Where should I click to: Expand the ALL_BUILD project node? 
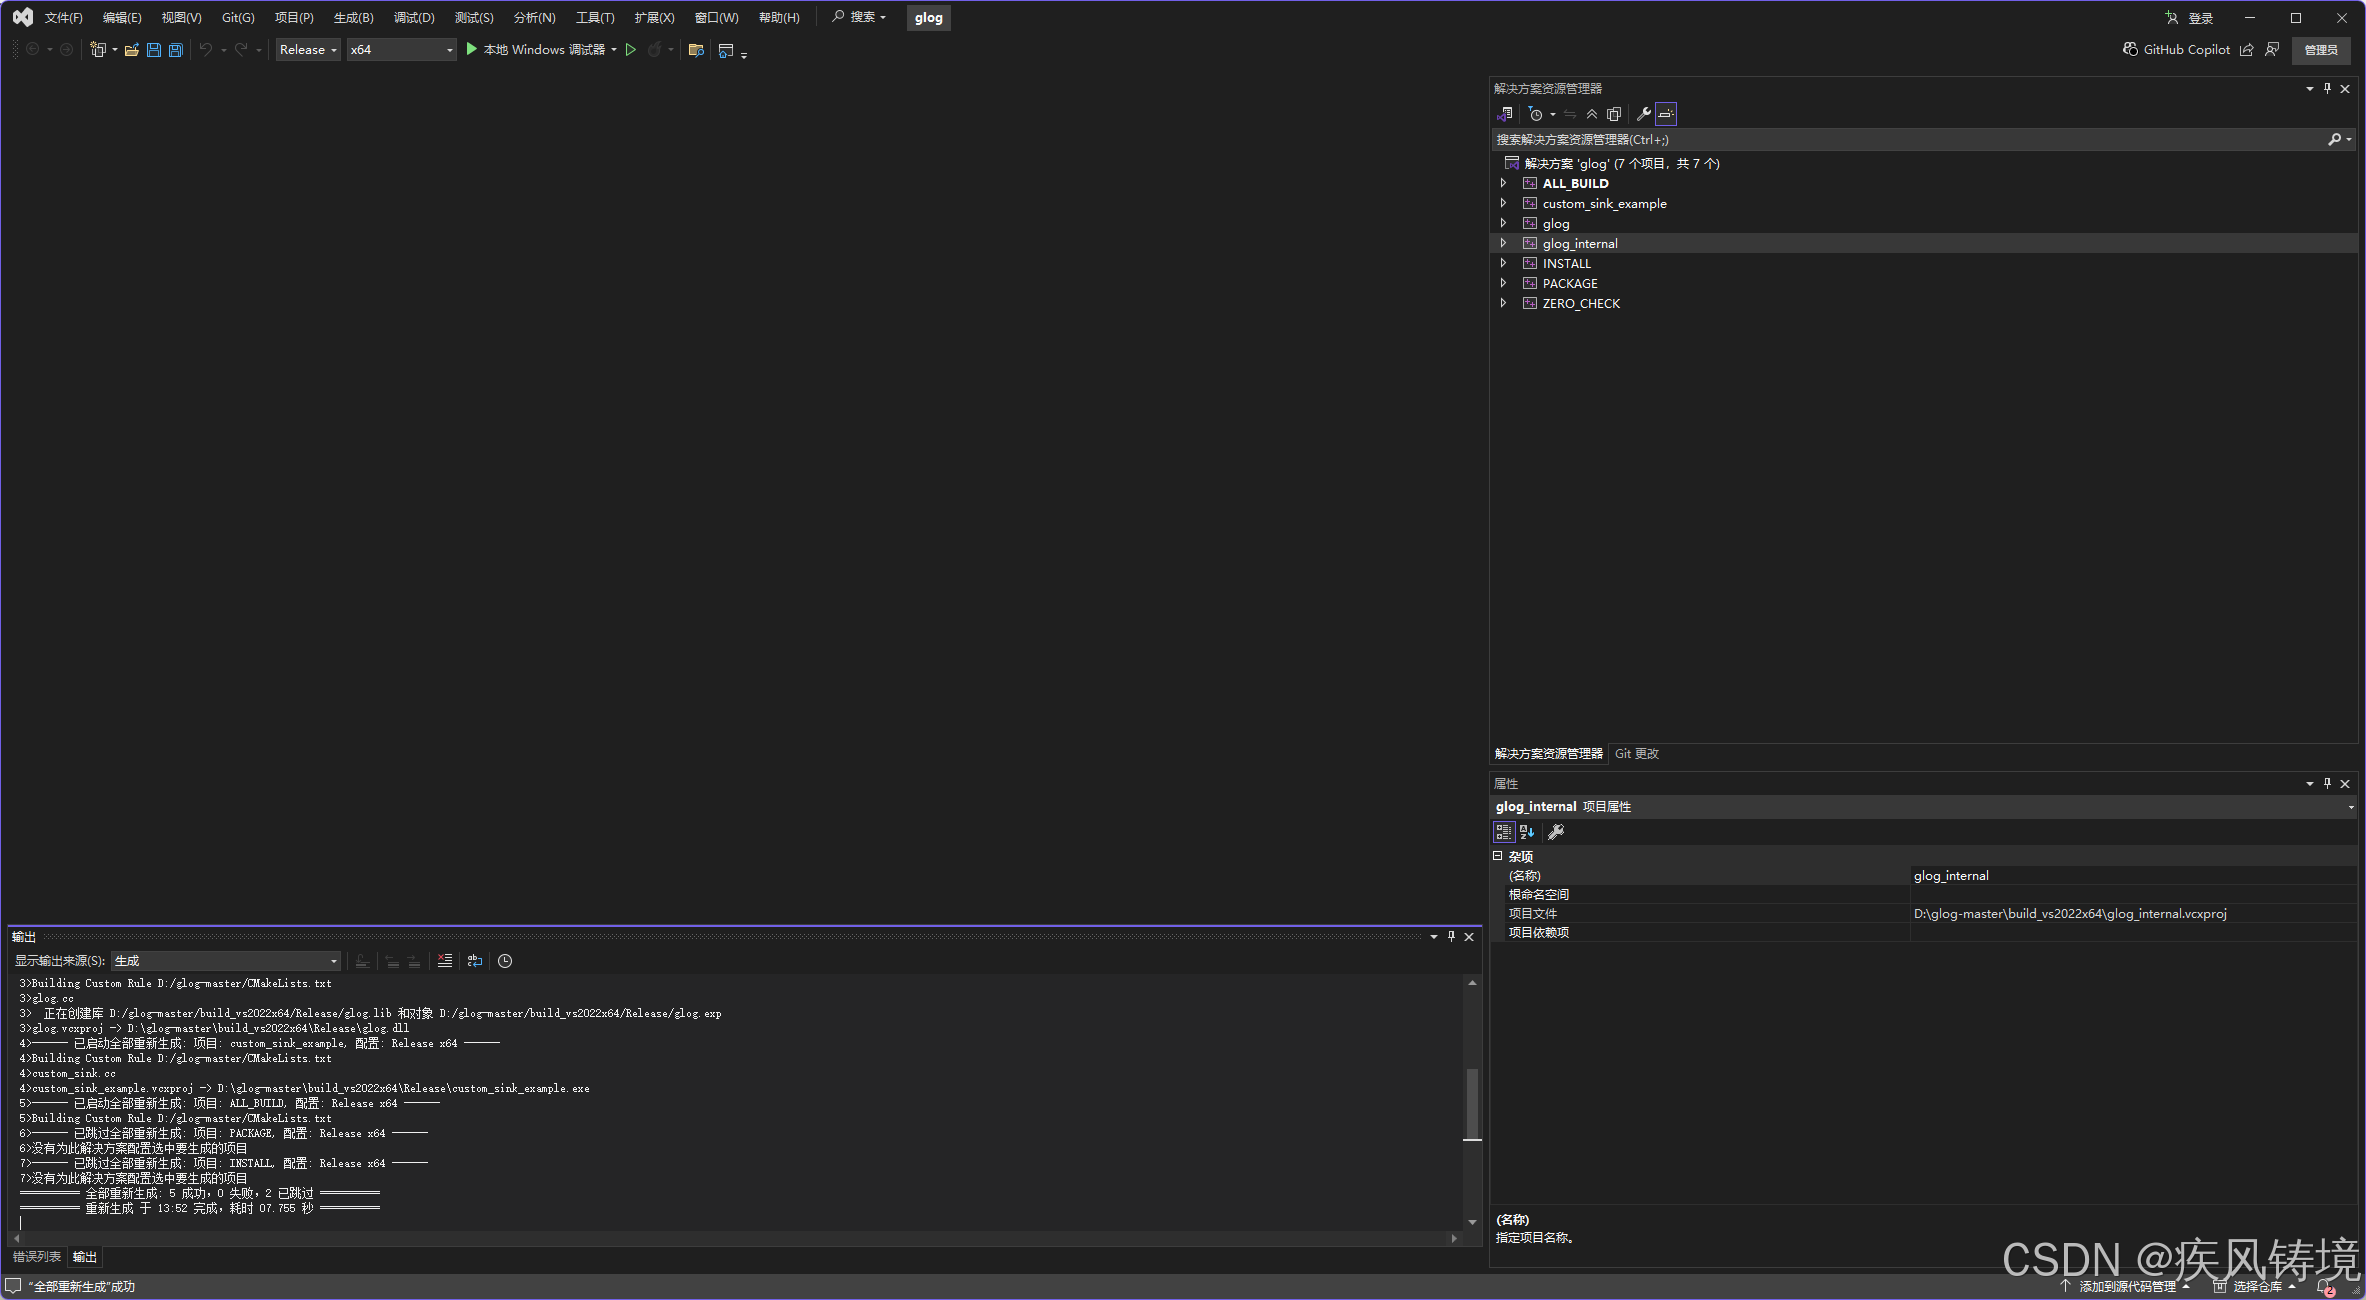1503,183
